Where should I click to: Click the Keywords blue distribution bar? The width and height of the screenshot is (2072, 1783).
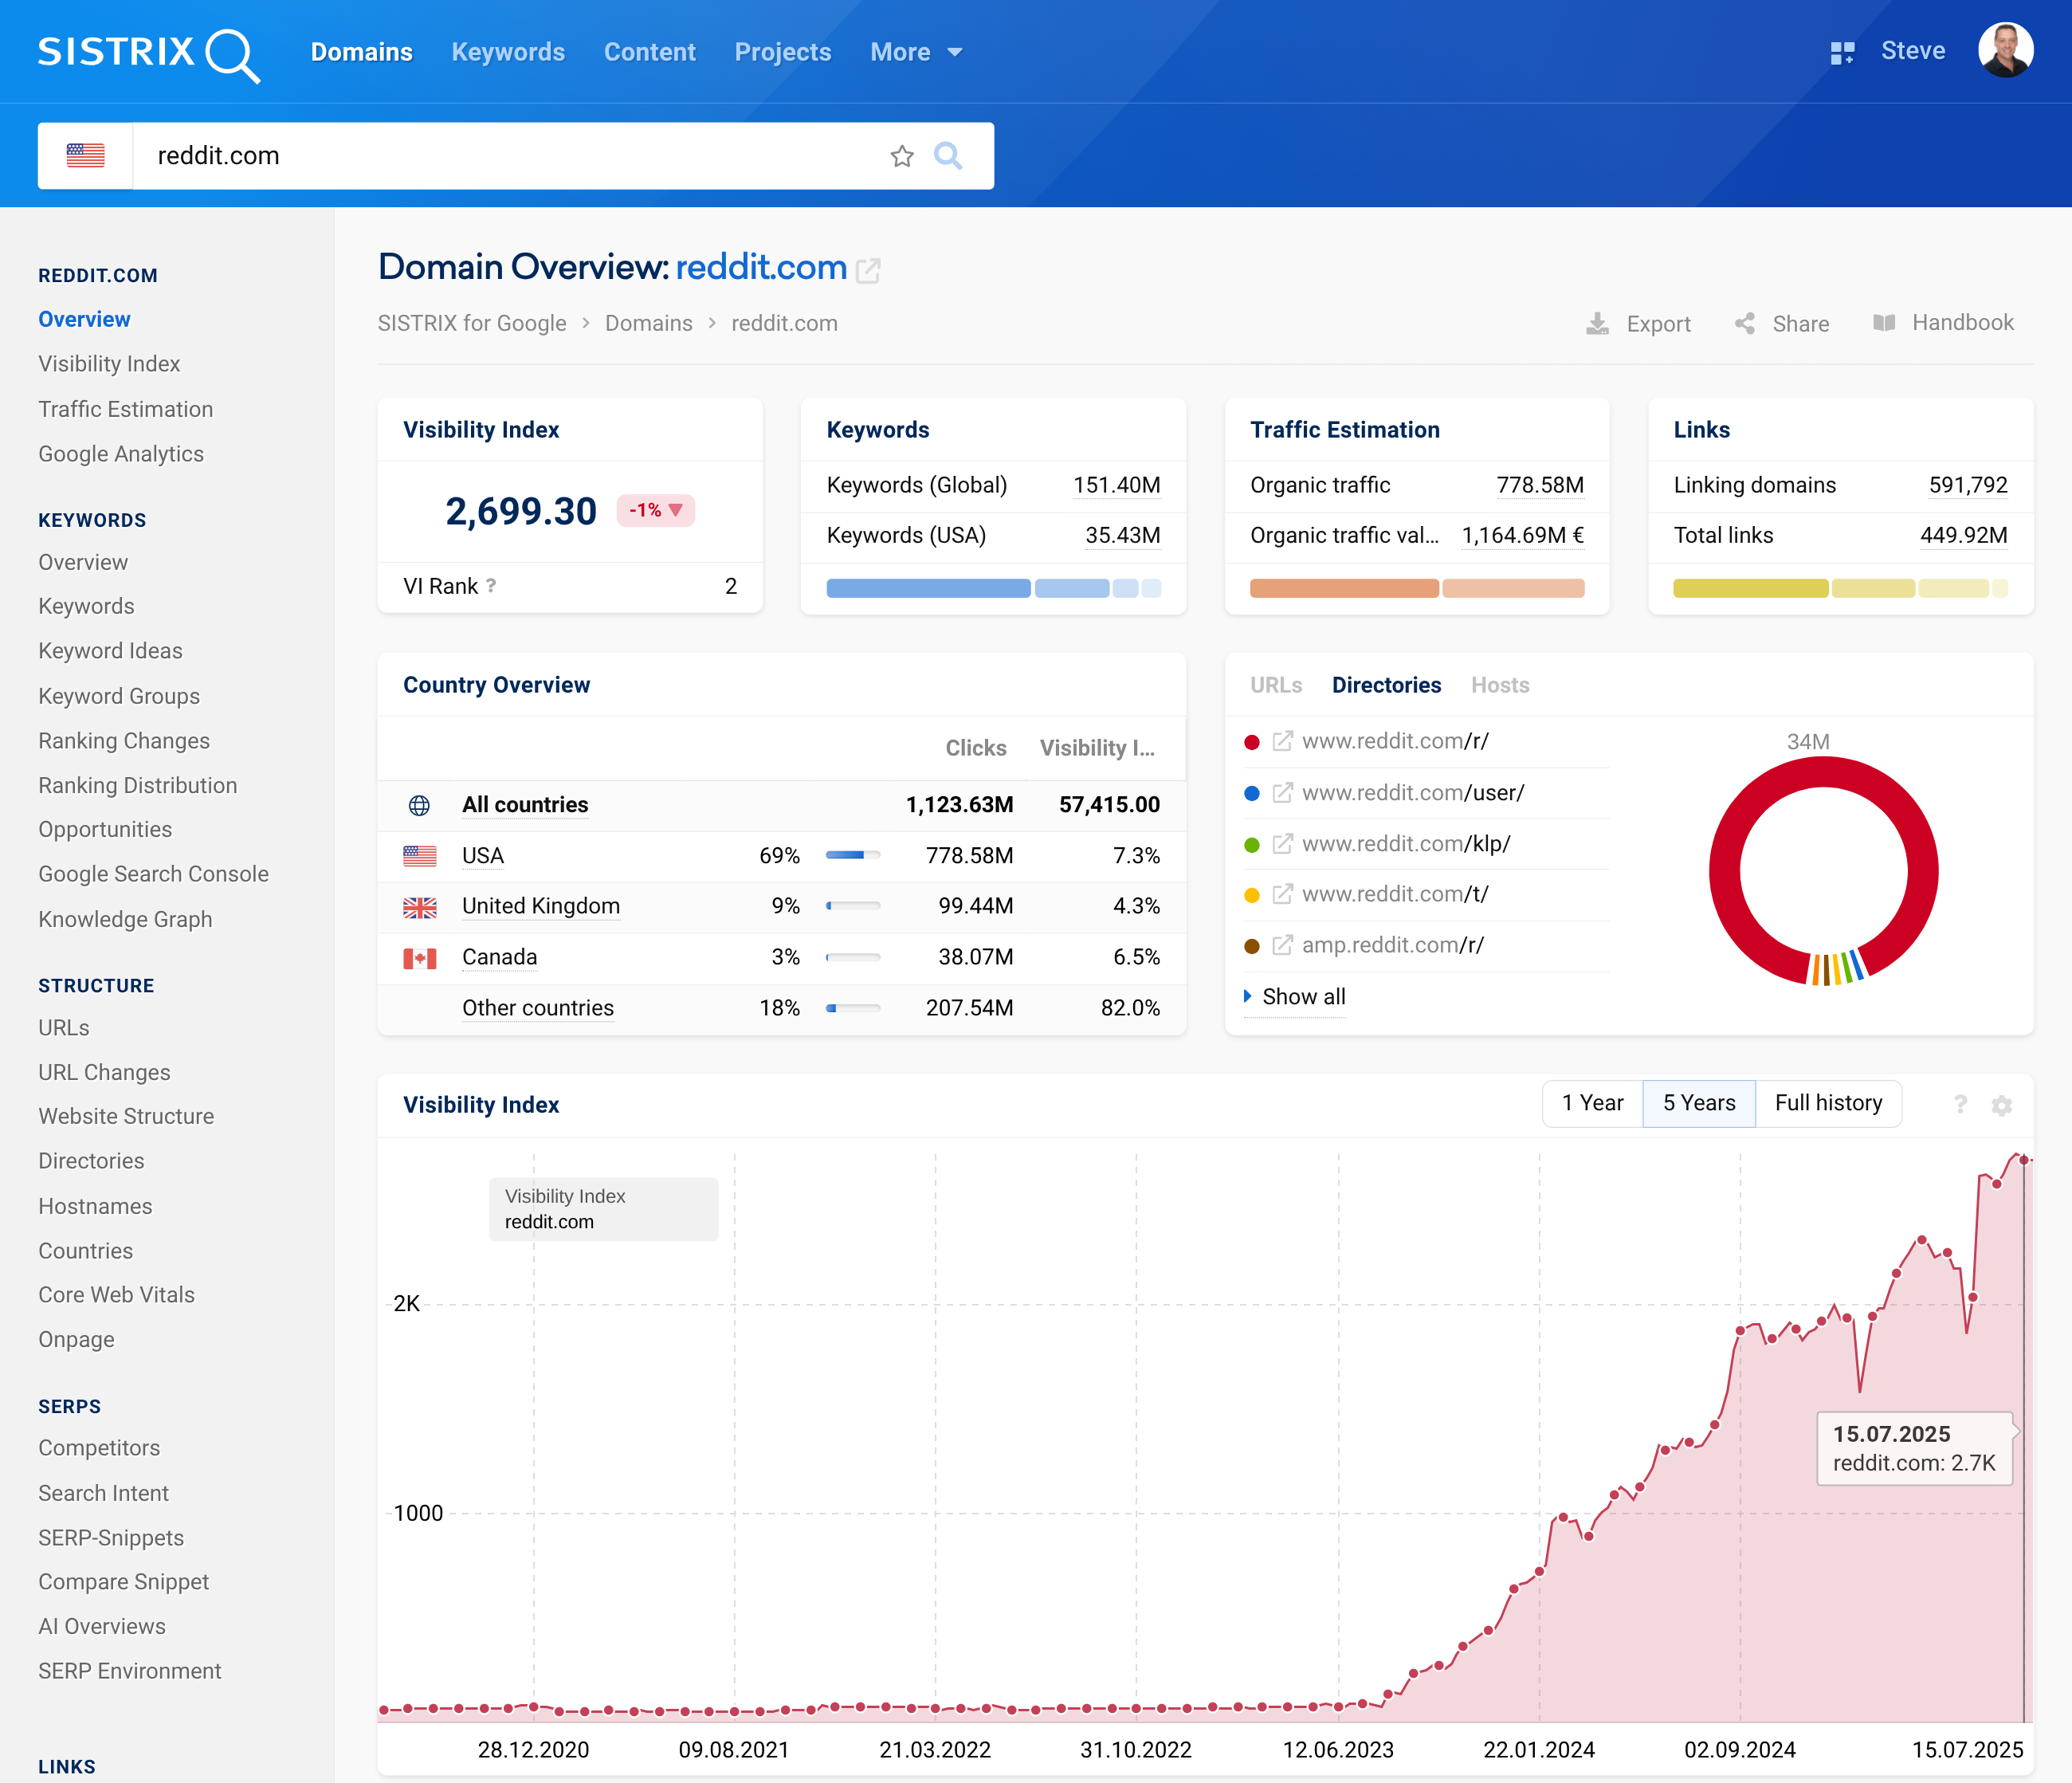tap(993, 588)
